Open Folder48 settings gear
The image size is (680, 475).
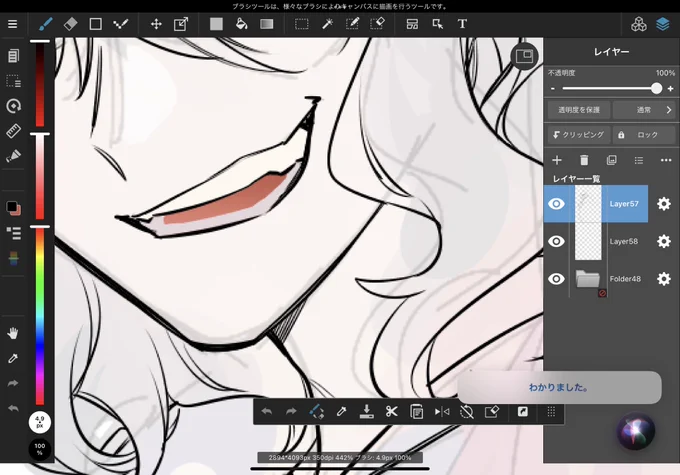[x=664, y=278]
